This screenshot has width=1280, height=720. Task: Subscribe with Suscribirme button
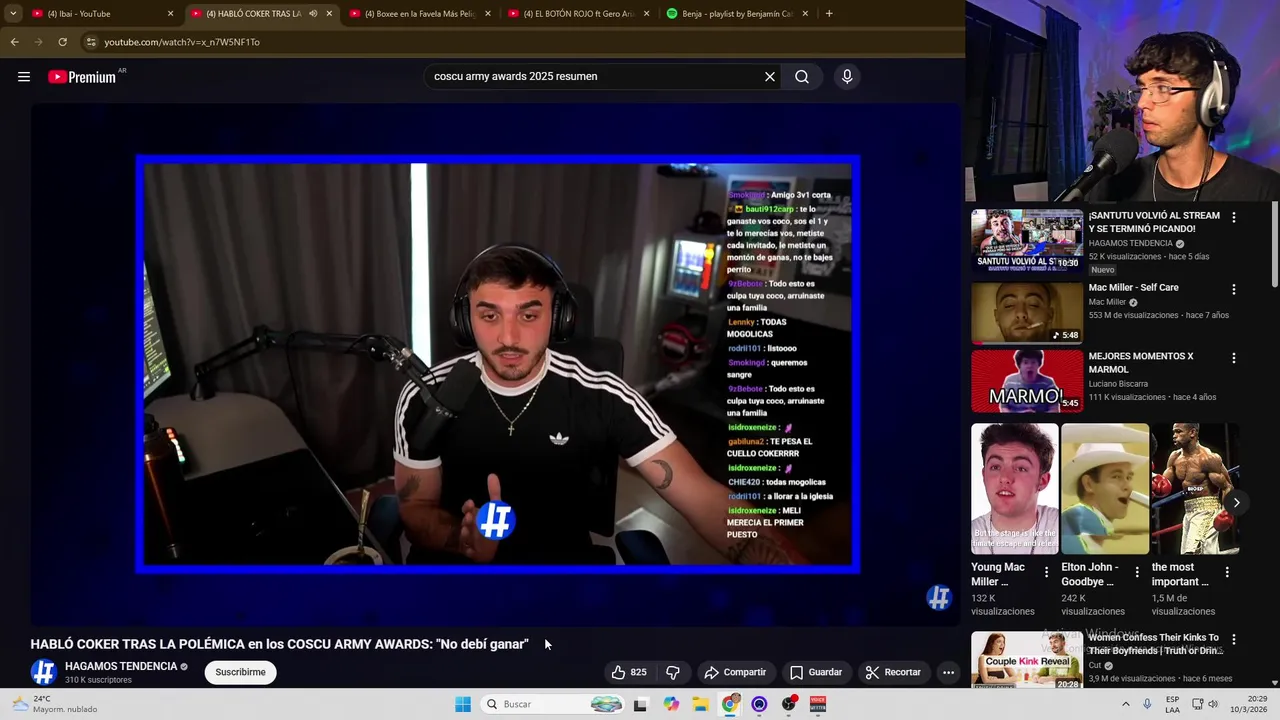(240, 672)
